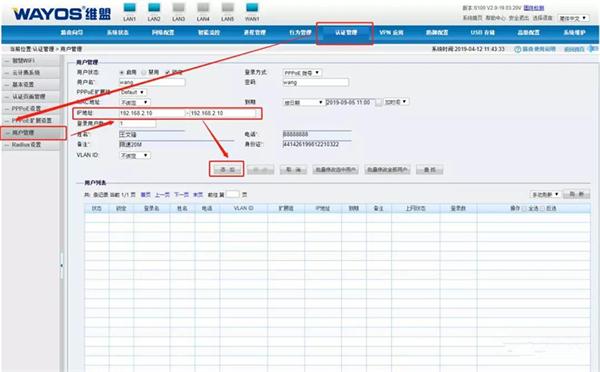Open the 系统维护 menu tab
600x372 pixels.
coord(574,33)
